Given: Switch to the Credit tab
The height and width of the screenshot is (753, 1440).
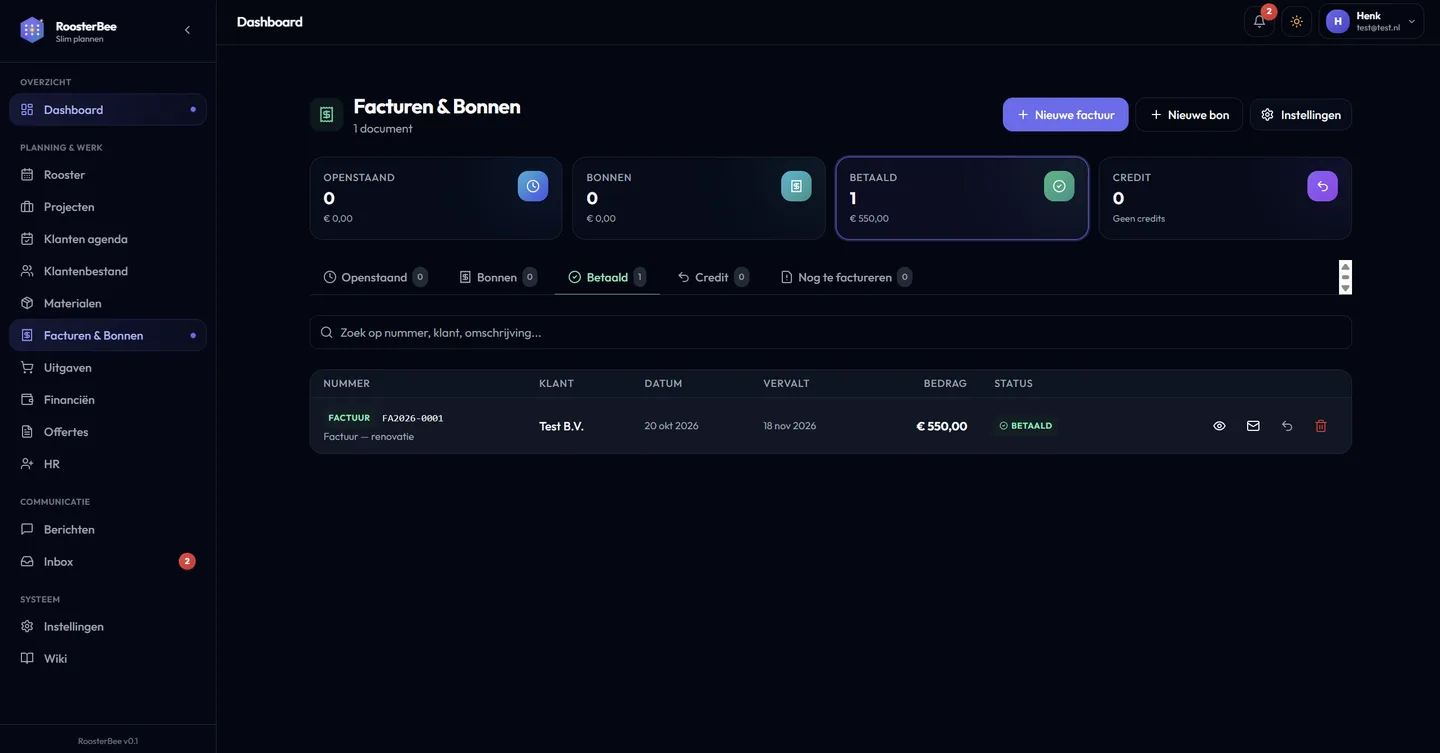Looking at the screenshot, I should (712, 277).
